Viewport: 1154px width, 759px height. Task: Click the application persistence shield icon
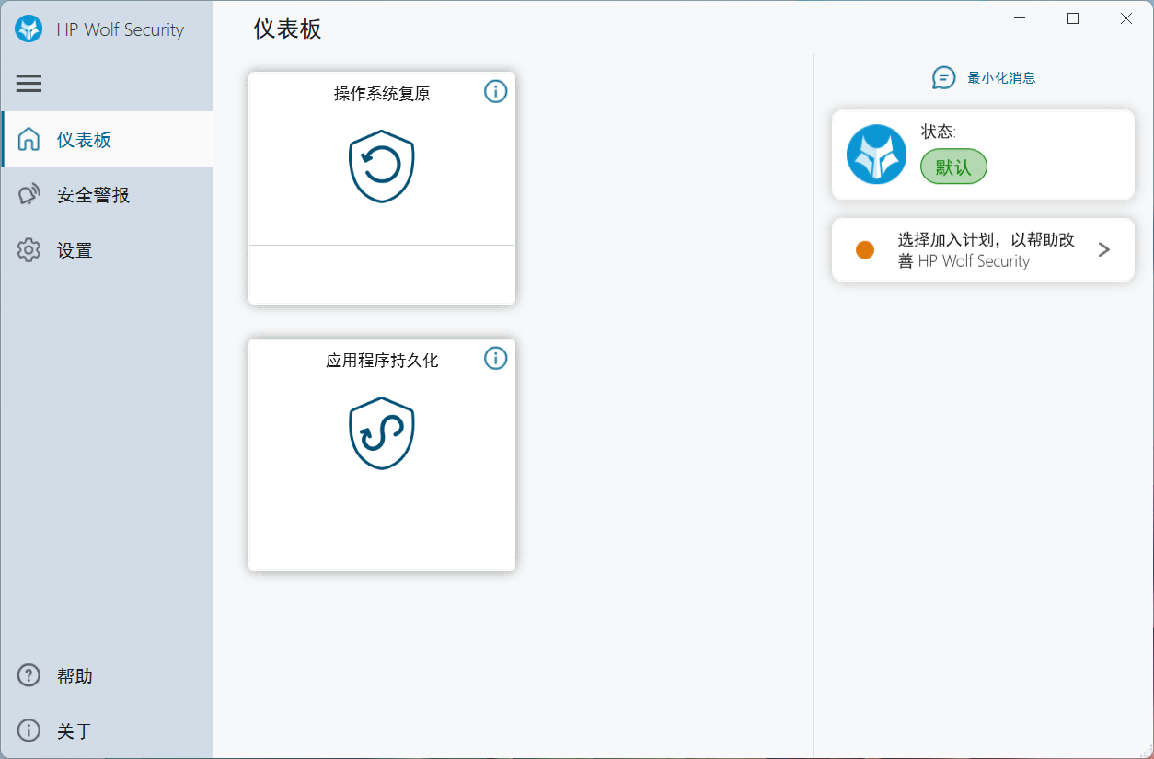(x=381, y=433)
